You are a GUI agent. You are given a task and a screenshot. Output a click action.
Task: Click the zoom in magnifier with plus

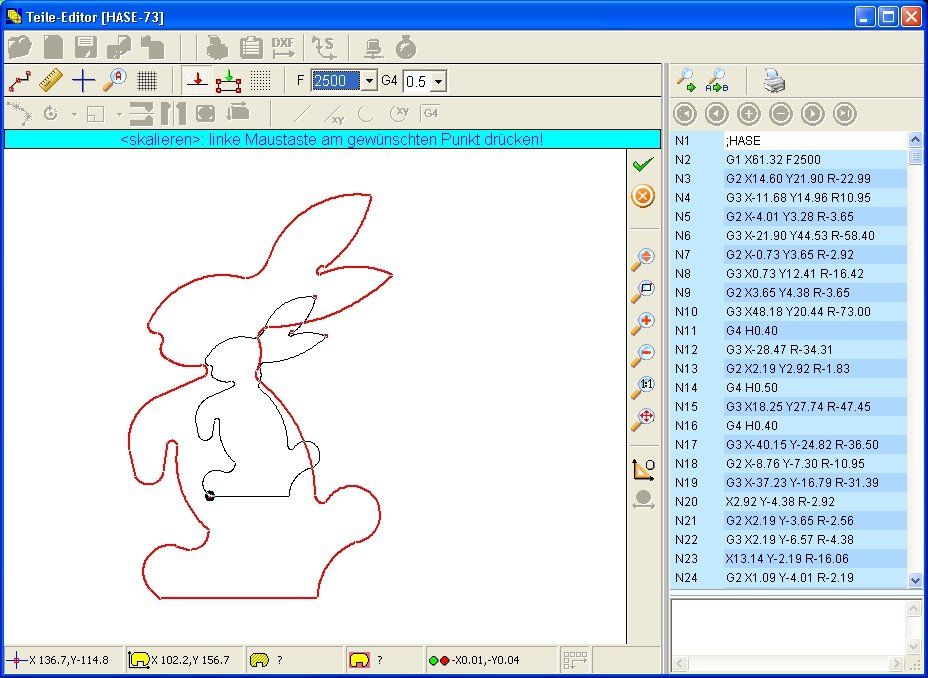tap(643, 324)
